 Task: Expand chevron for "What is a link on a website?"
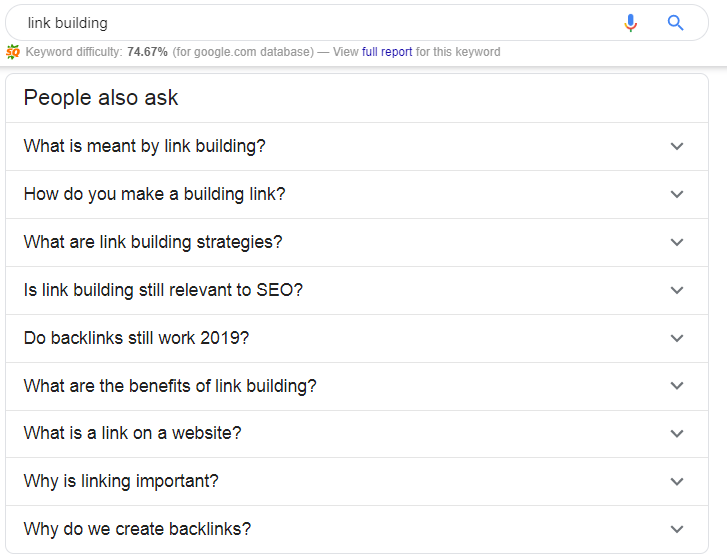pyautogui.click(x=677, y=434)
